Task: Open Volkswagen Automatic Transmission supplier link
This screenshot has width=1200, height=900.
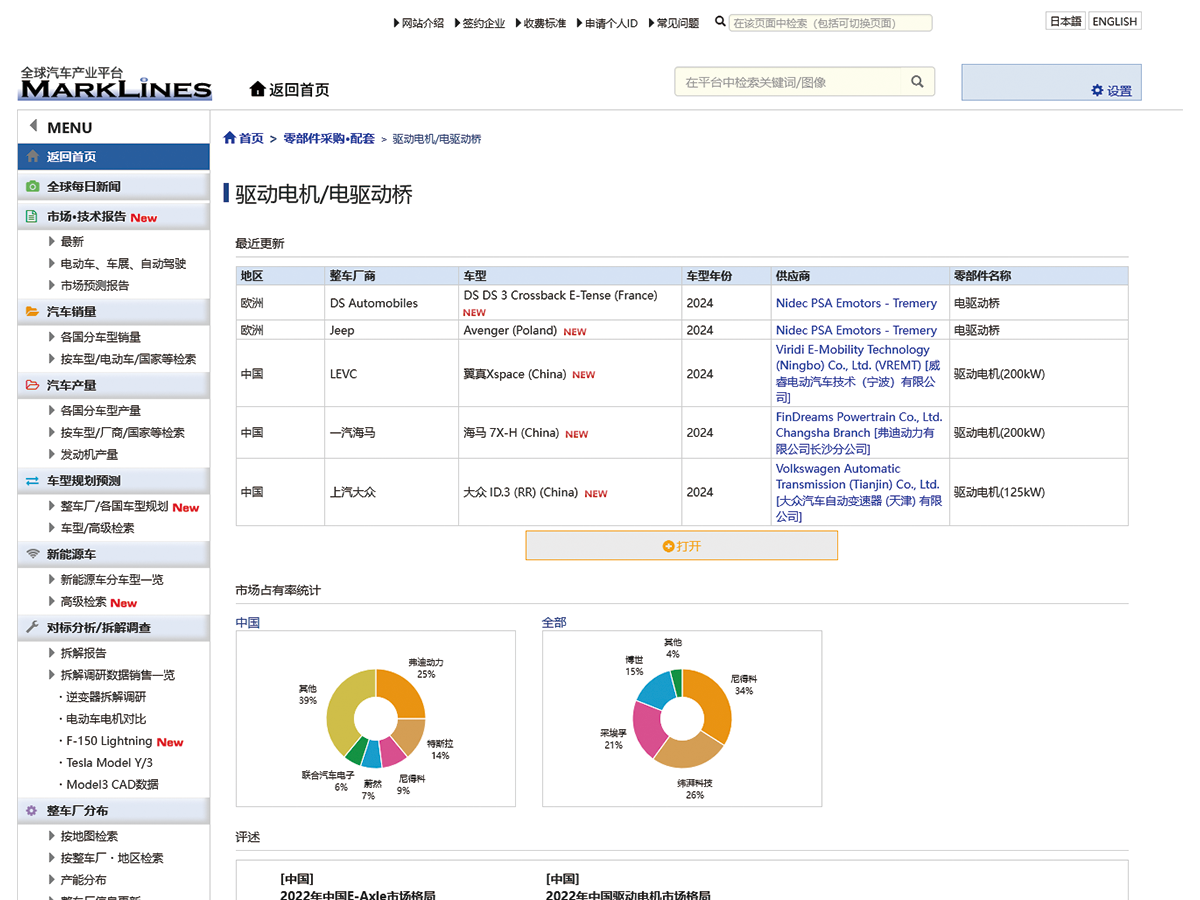Action: 858,492
